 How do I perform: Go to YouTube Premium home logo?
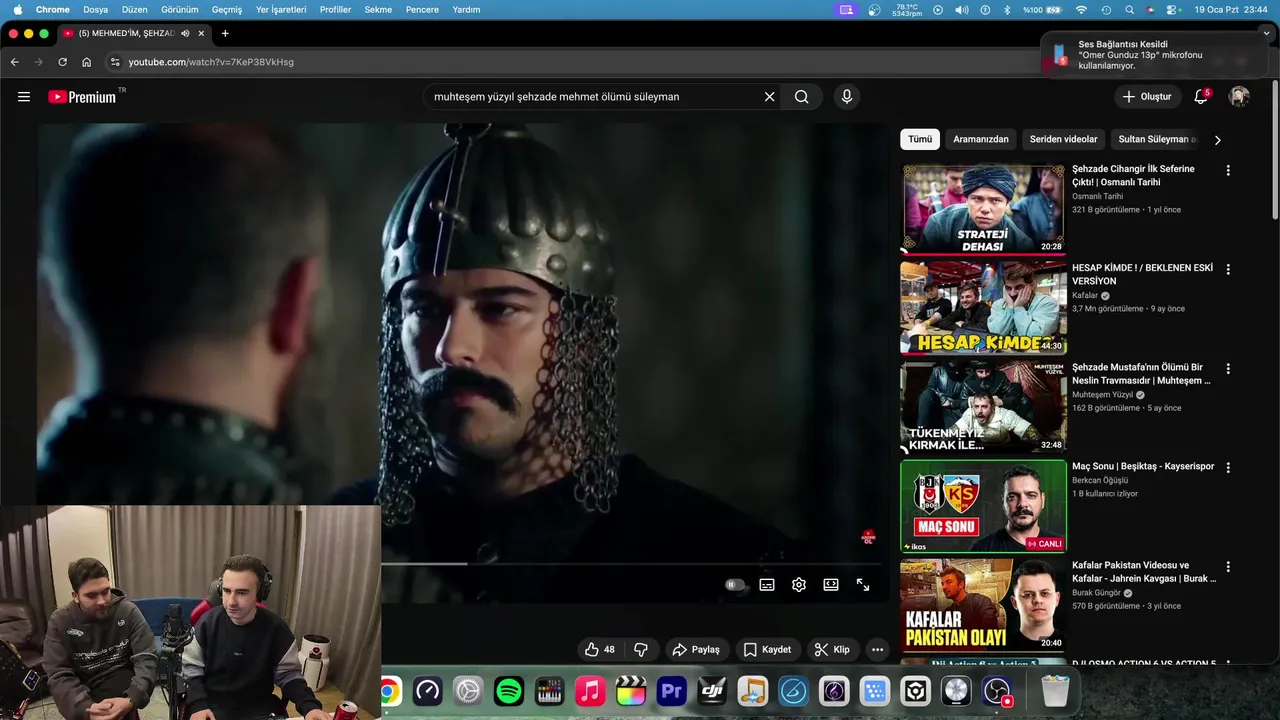point(82,97)
